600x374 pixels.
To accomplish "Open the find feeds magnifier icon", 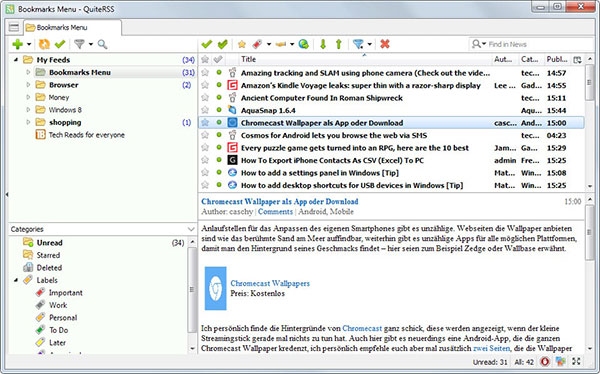I will [102, 44].
